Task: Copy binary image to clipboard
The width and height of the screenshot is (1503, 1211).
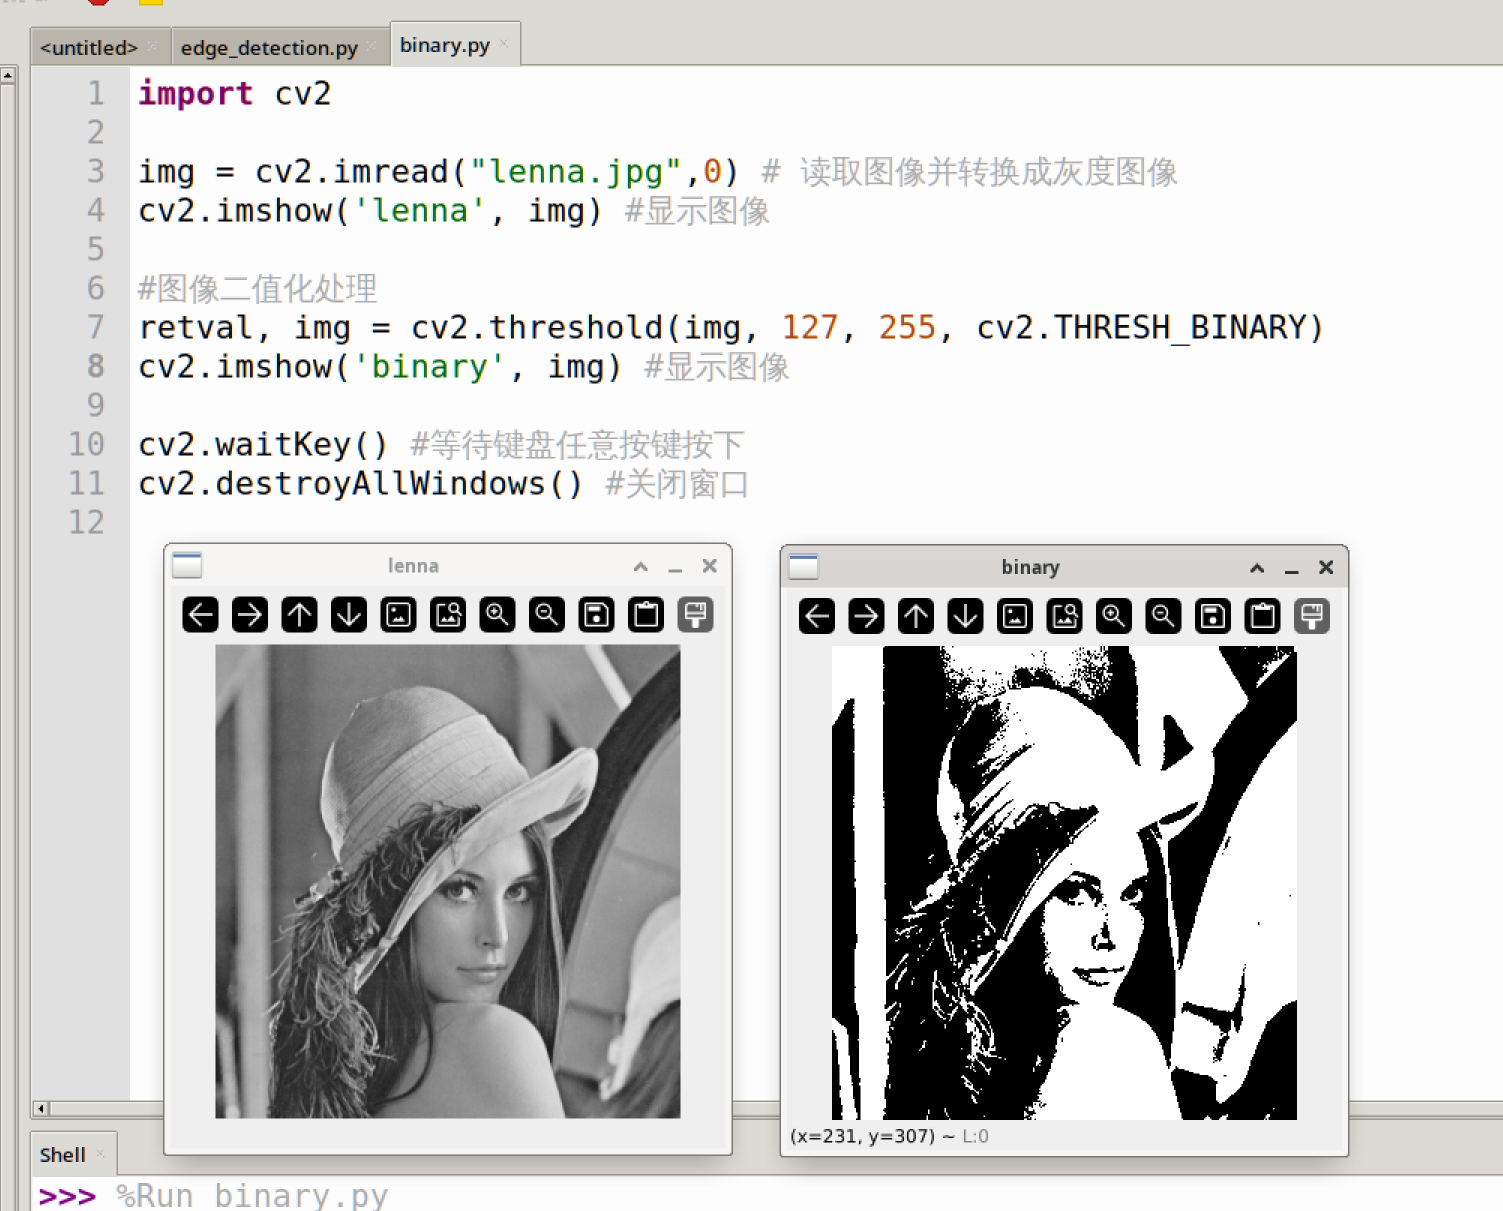Action: 1262,616
